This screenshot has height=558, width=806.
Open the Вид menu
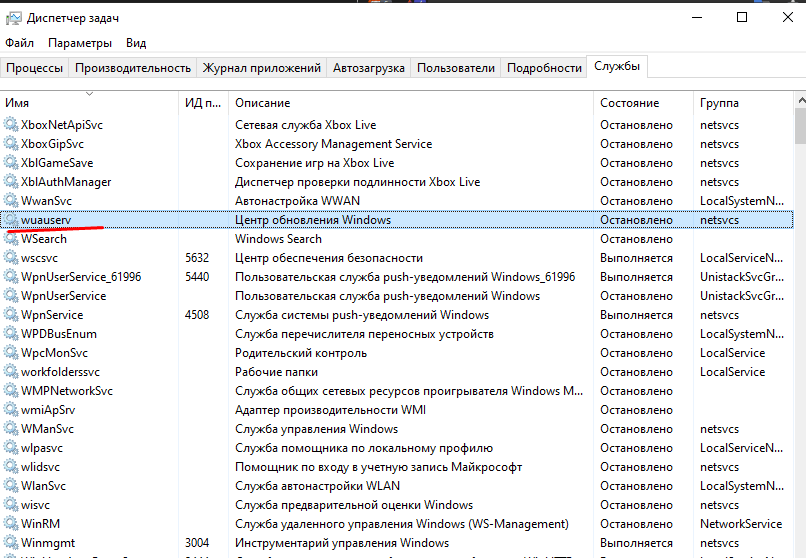coord(136,43)
